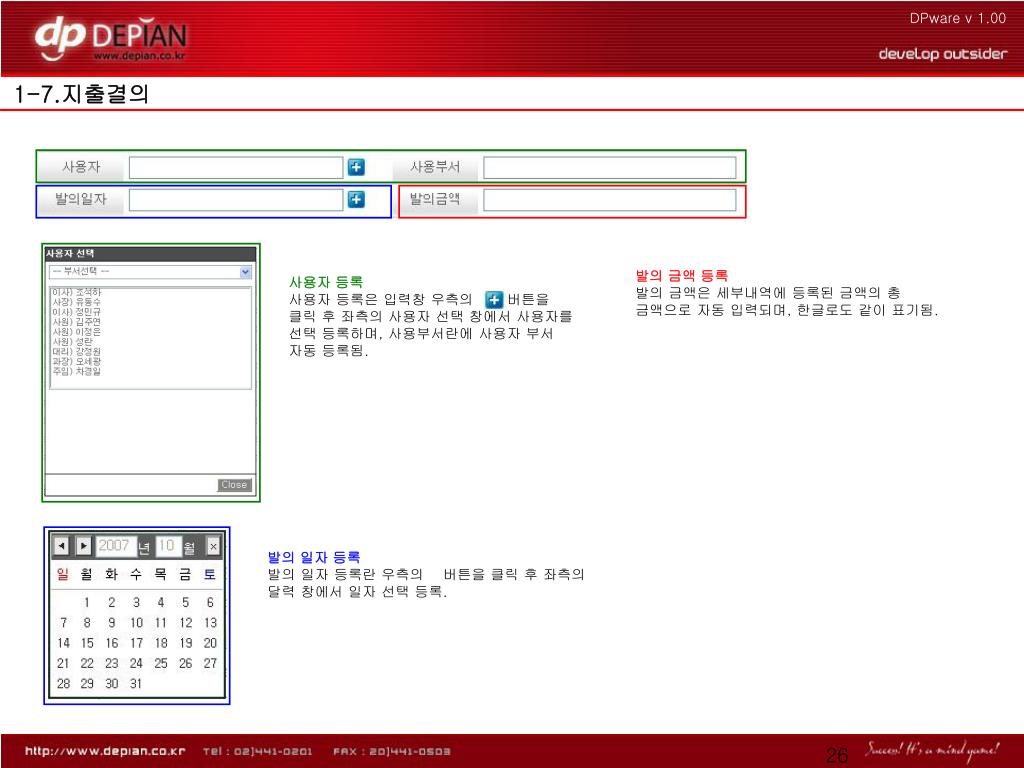Close the calendar popup with X
Image resolution: width=1024 pixels, height=768 pixels.
pyautogui.click(x=213, y=546)
